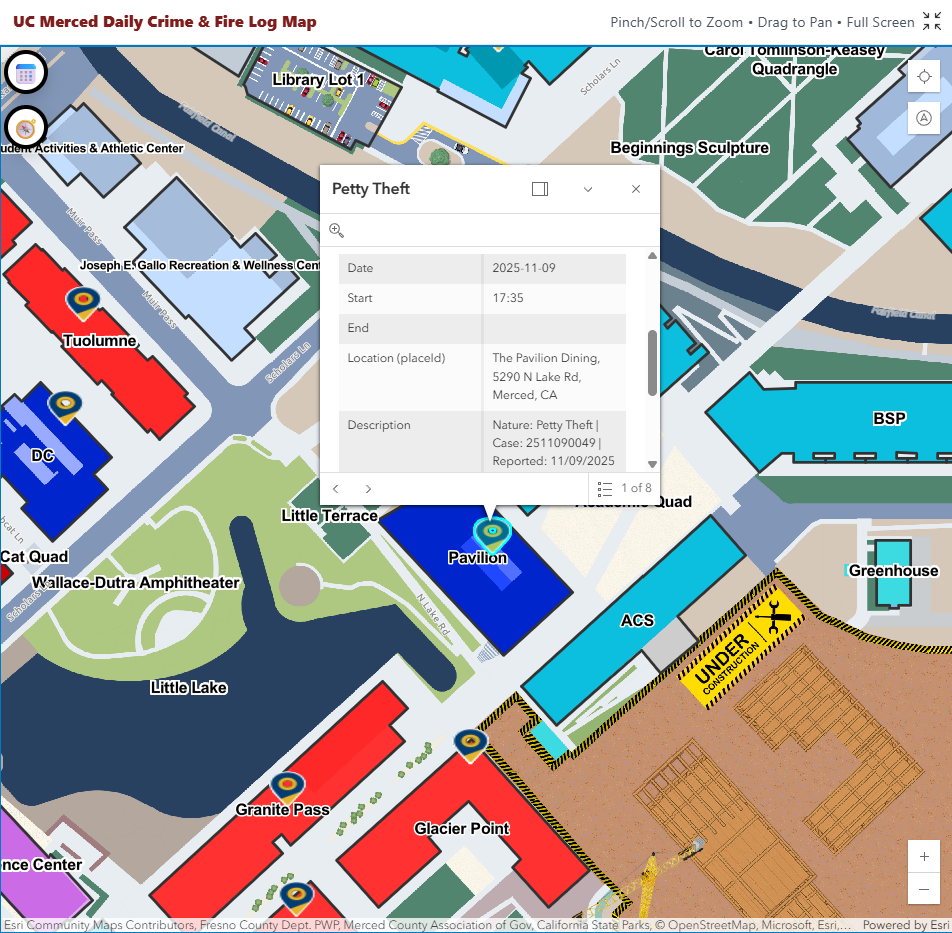Select the compass icon below the calendar
Viewport: 952px width, 933px height.
tap(26, 128)
